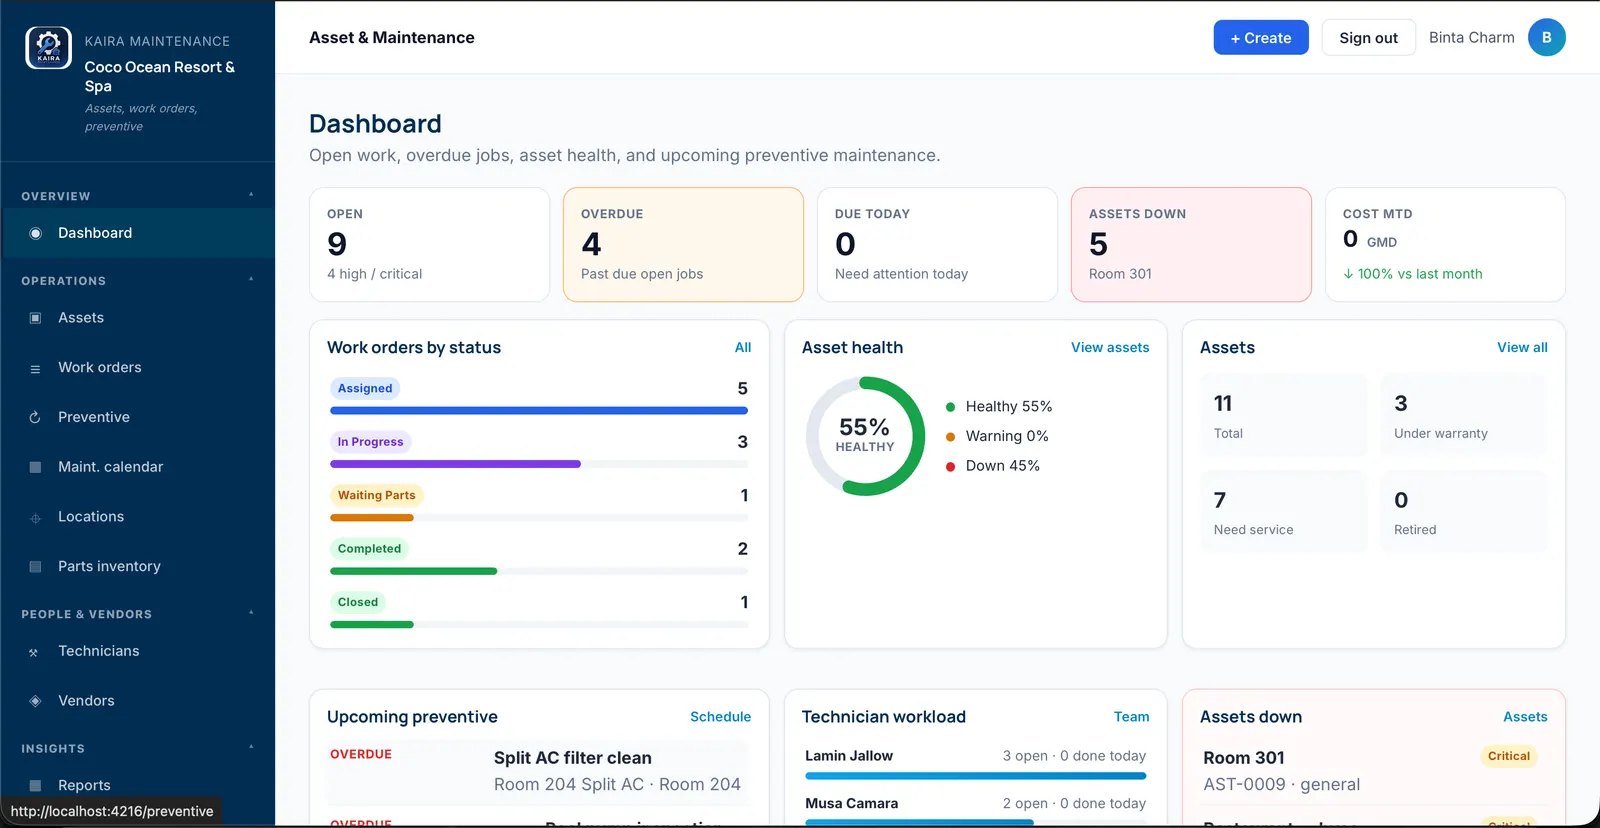Click the Dashboard sidebar icon
1600x828 pixels.
pyautogui.click(x=35, y=233)
